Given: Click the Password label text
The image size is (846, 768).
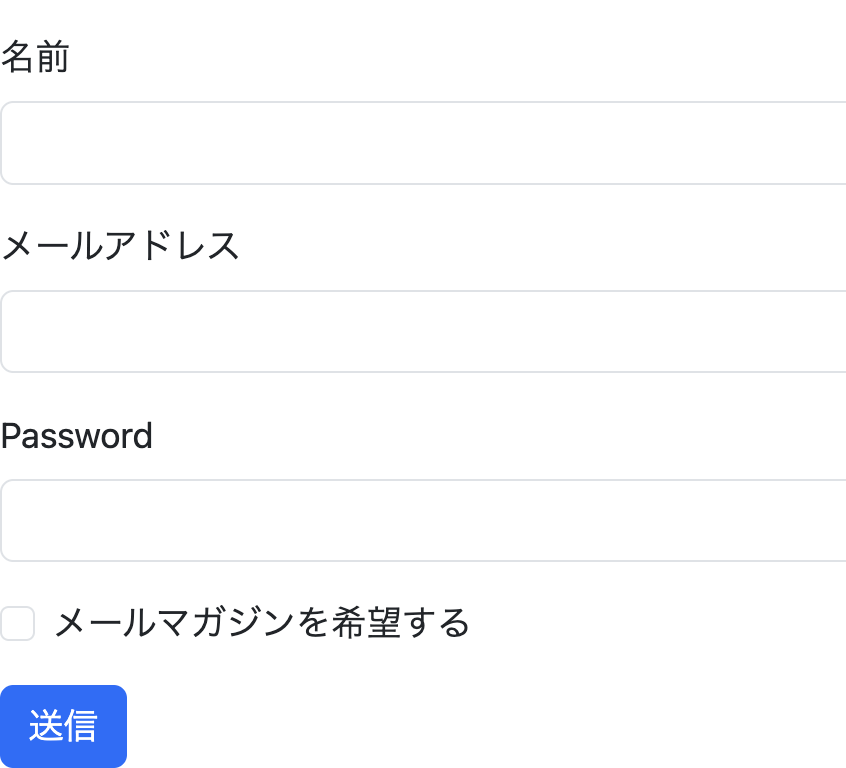Looking at the screenshot, I should coord(77,436).
